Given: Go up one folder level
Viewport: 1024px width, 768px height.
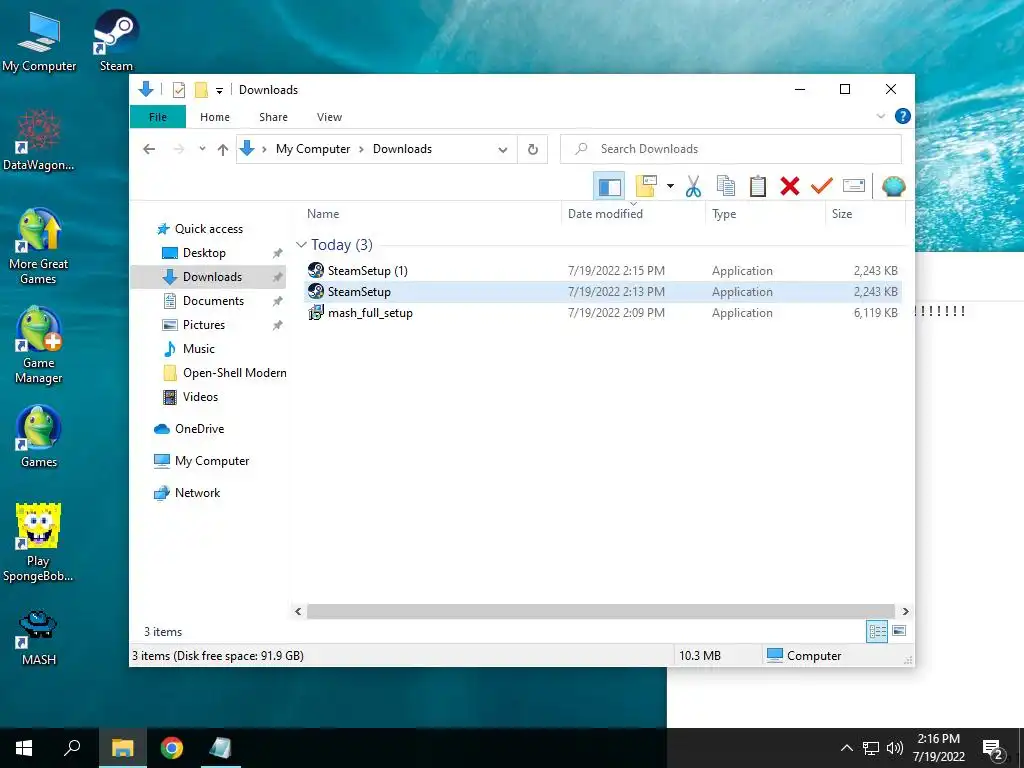Looking at the screenshot, I should (x=223, y=150).
